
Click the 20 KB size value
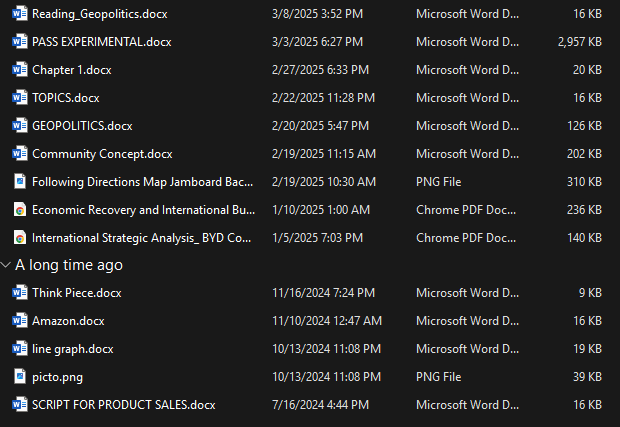(588, 70)
